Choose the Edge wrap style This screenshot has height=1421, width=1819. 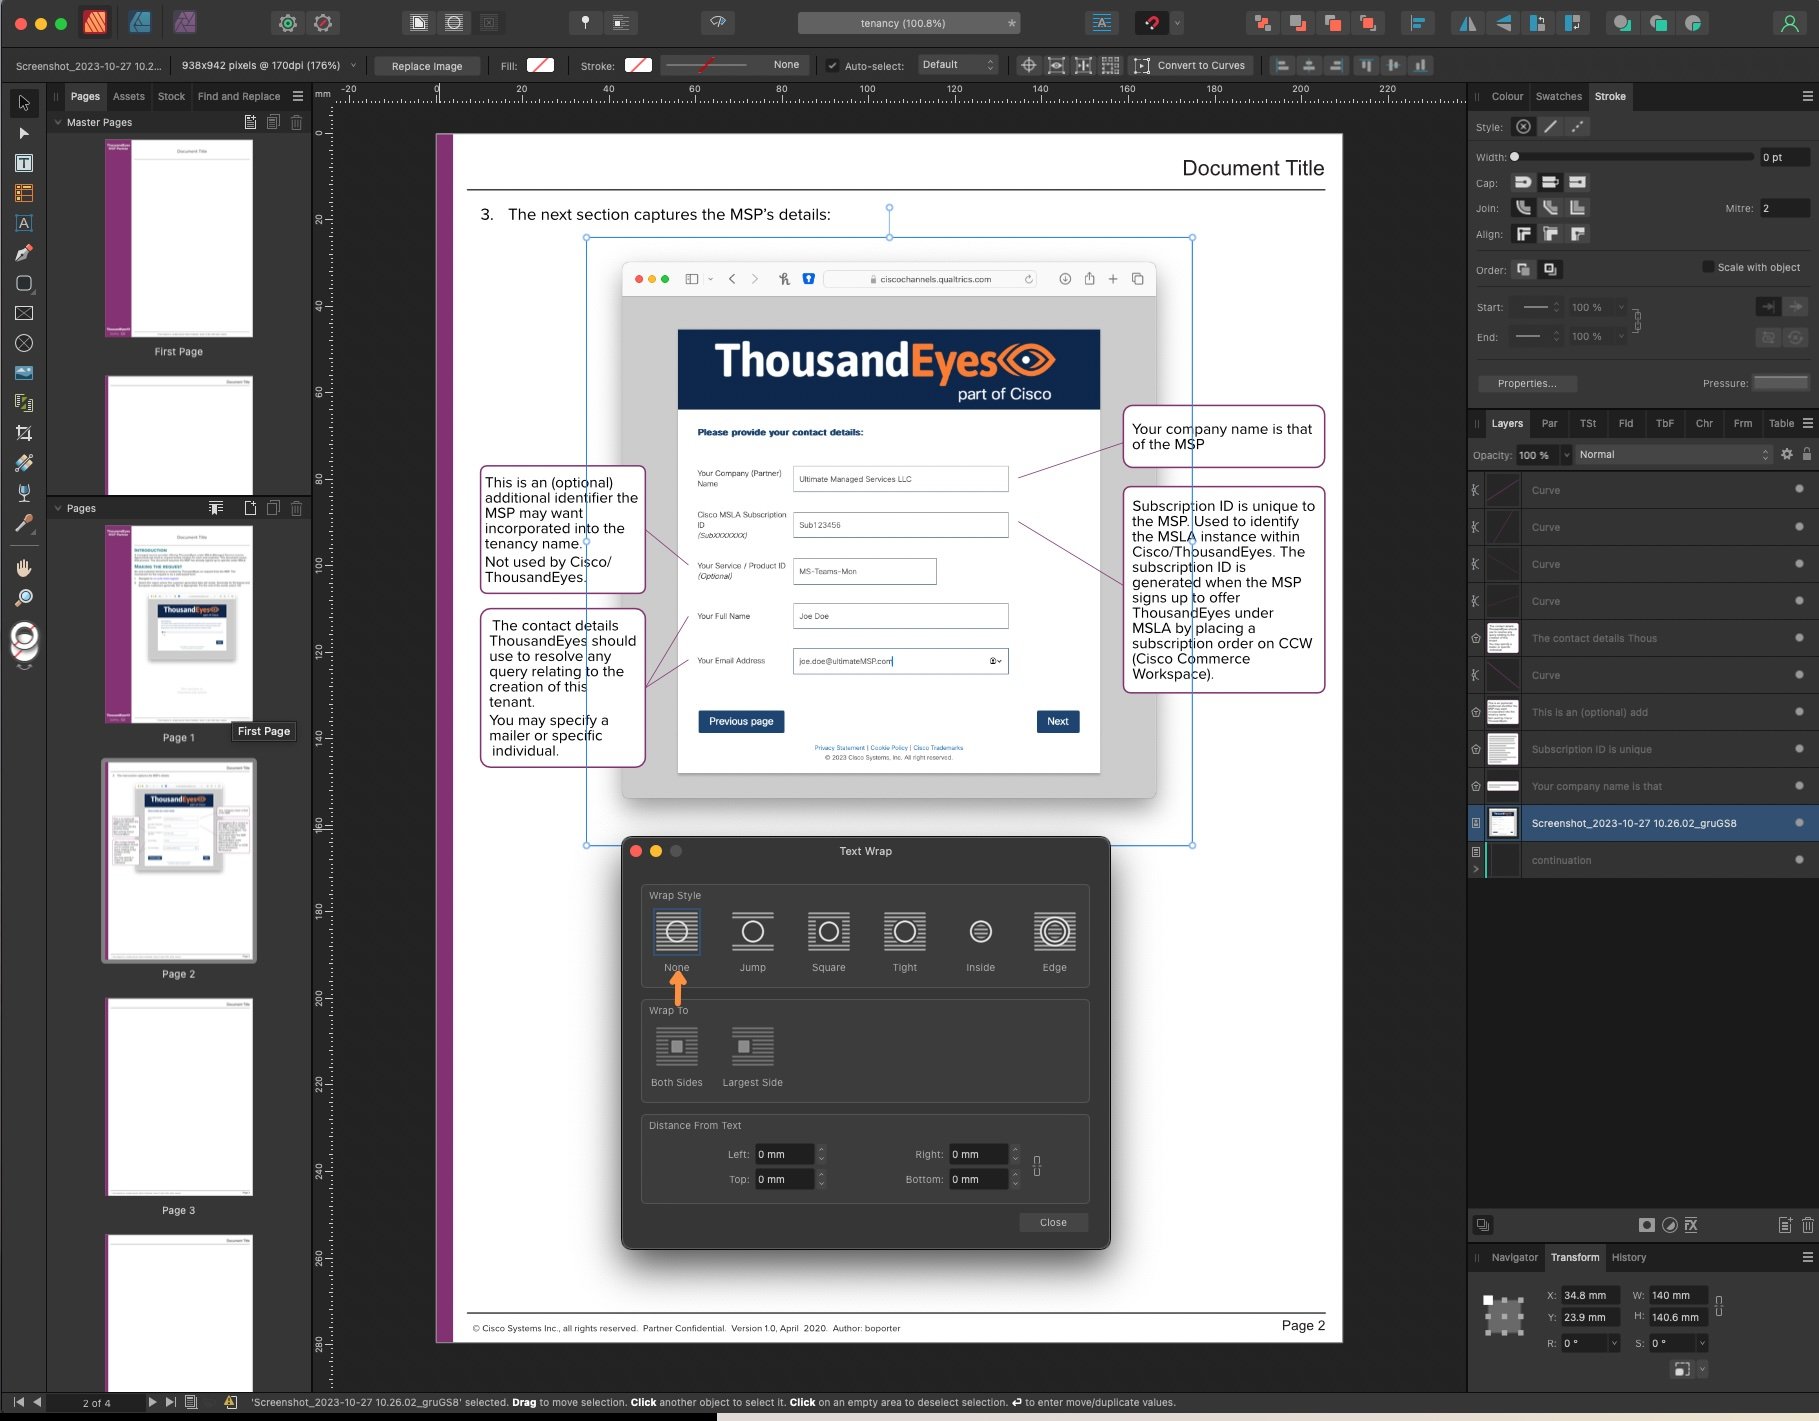(1055, 941)
